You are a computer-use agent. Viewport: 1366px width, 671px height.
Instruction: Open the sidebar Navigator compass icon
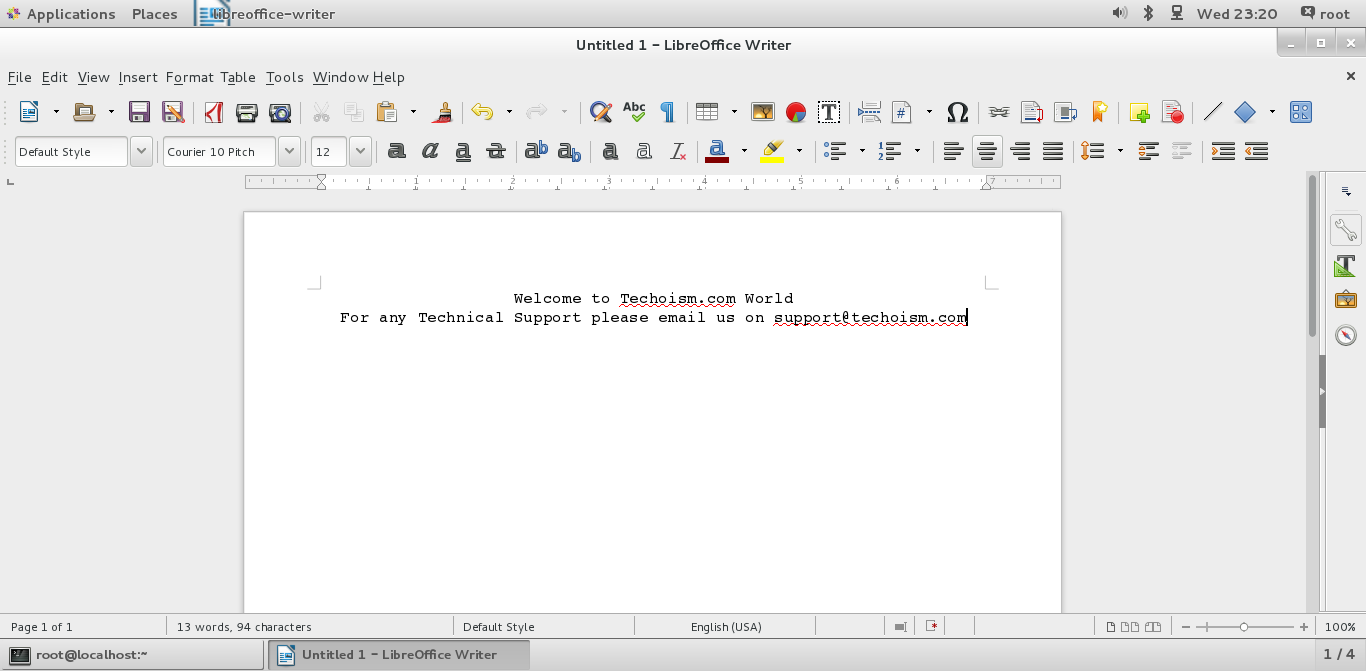(x=1346, y=335)
